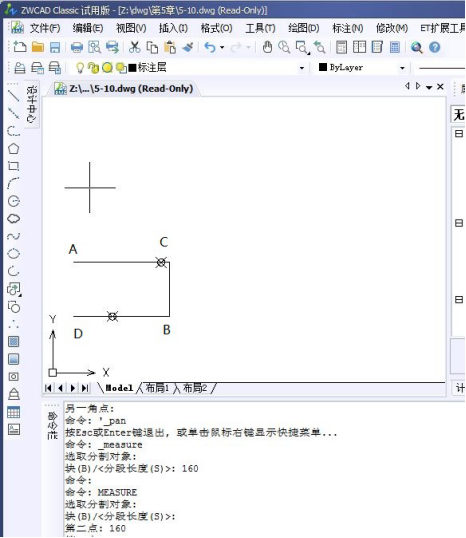Open the Calculator icon
Screen dimensions: 466x538
pyautogui.click(x=395, y=47)
